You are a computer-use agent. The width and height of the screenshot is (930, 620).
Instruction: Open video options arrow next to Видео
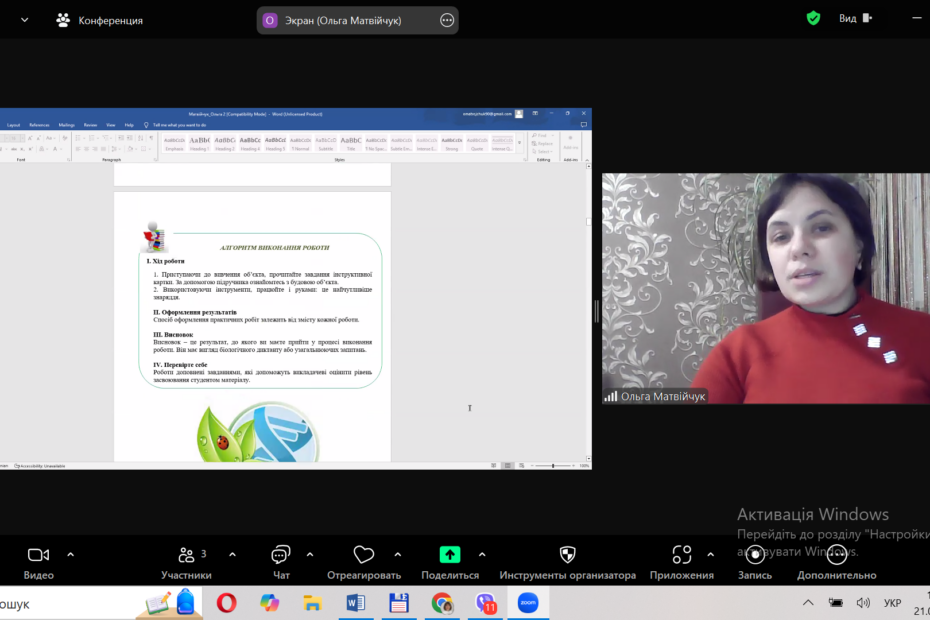click(71, 555)
